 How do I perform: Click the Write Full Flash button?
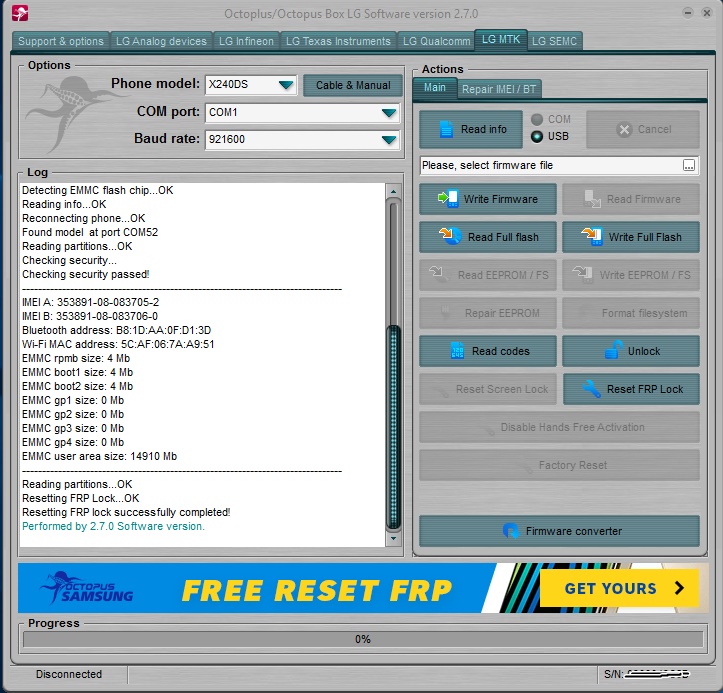[631, 237]
